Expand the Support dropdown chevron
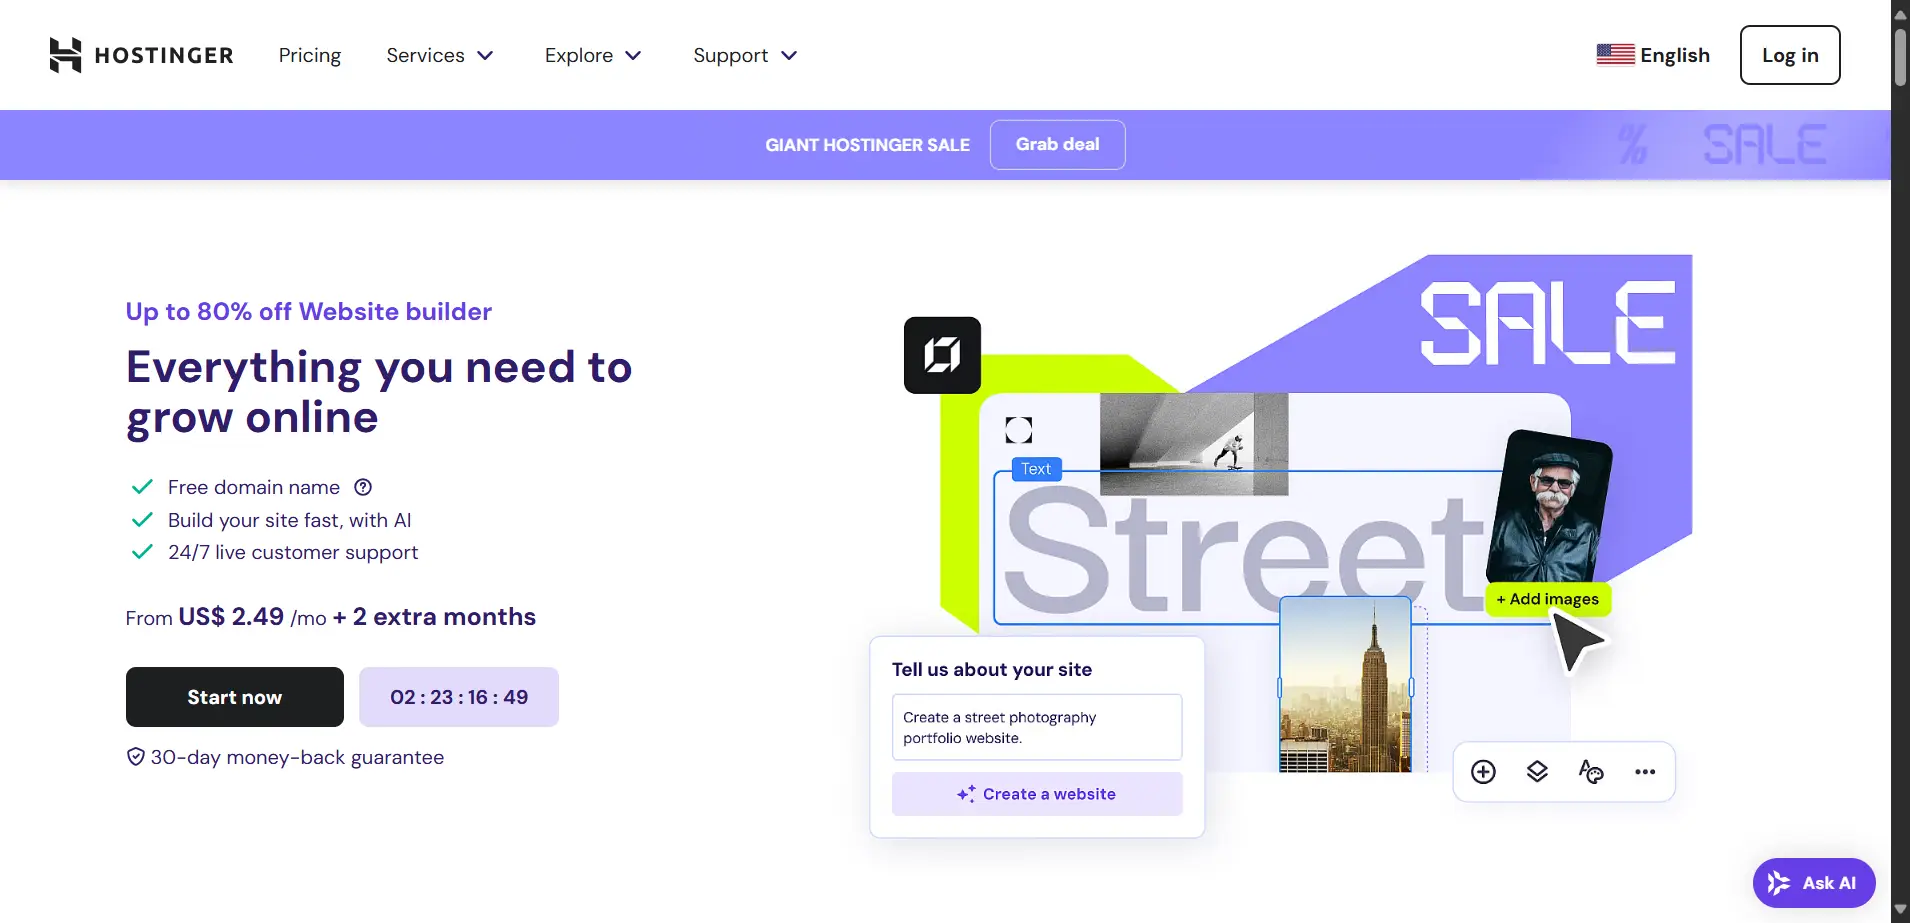1910x923 pixels. (x=789, y=56)
